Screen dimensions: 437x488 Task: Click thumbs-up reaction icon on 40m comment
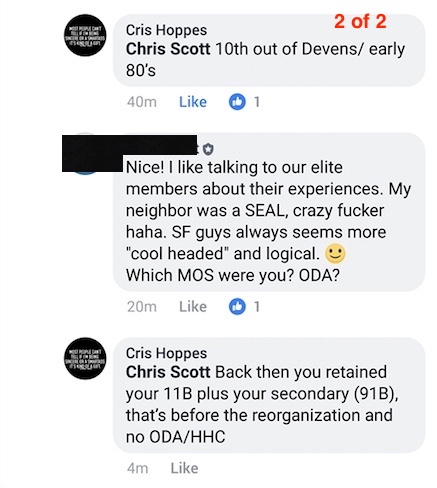point(237,102)
